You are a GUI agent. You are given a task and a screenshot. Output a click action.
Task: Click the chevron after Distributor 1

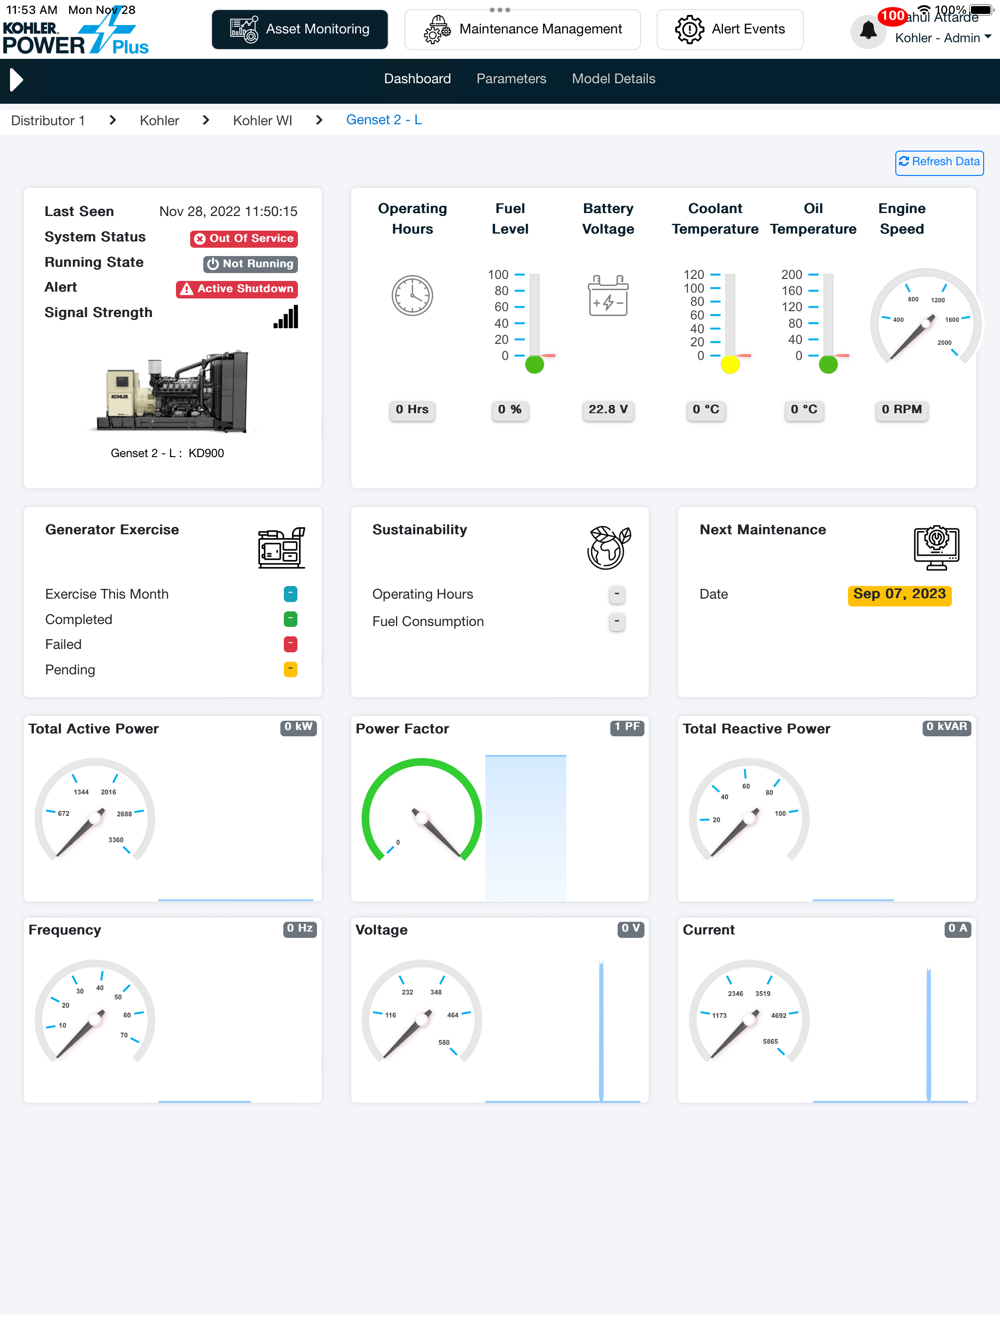click(113, 120)
